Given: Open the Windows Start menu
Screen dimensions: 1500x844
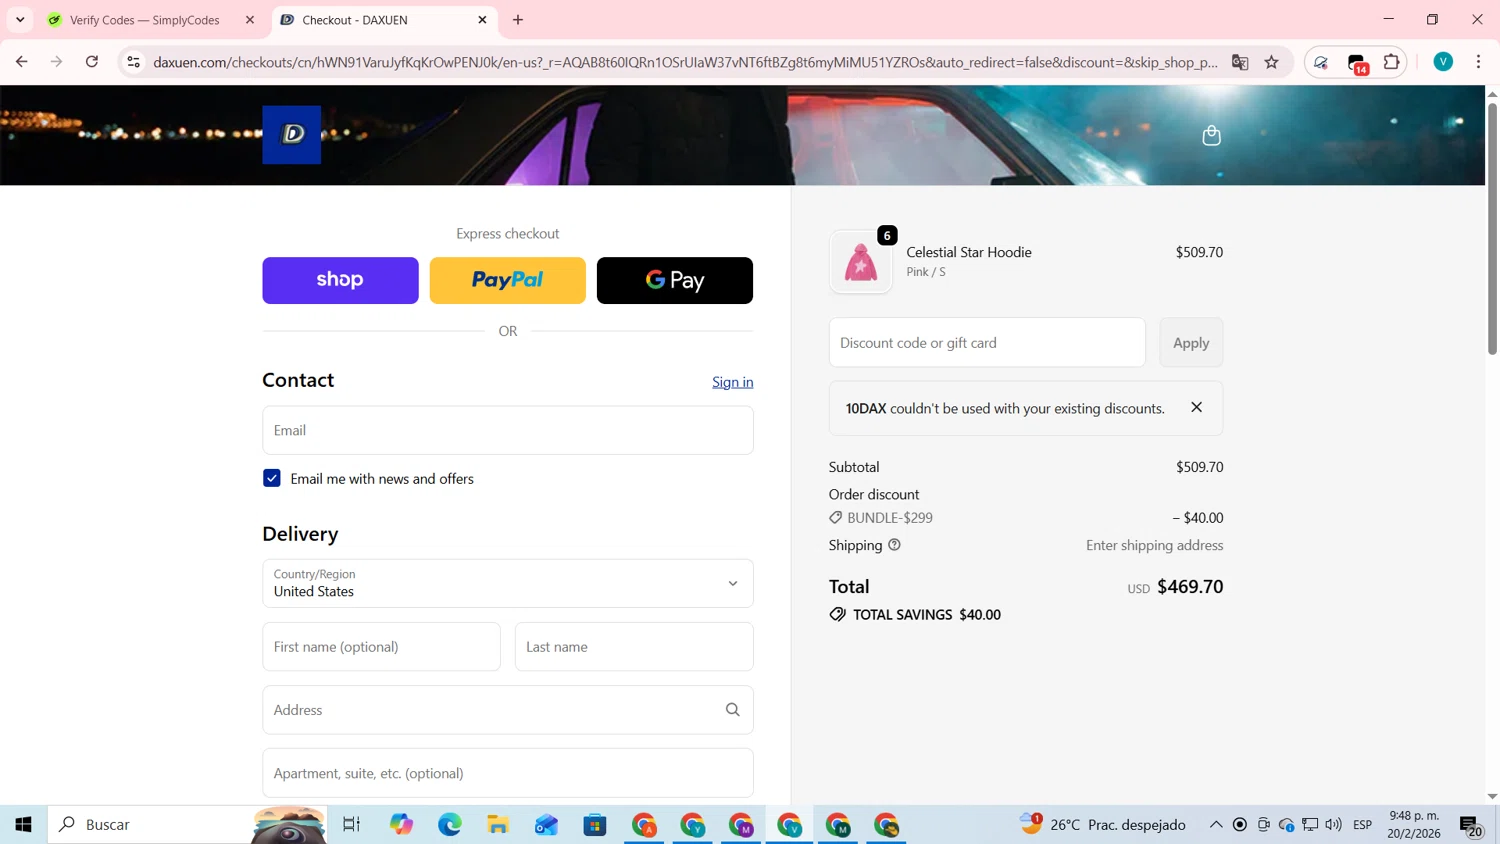Looking at the screenshot, I should [24, 825].
